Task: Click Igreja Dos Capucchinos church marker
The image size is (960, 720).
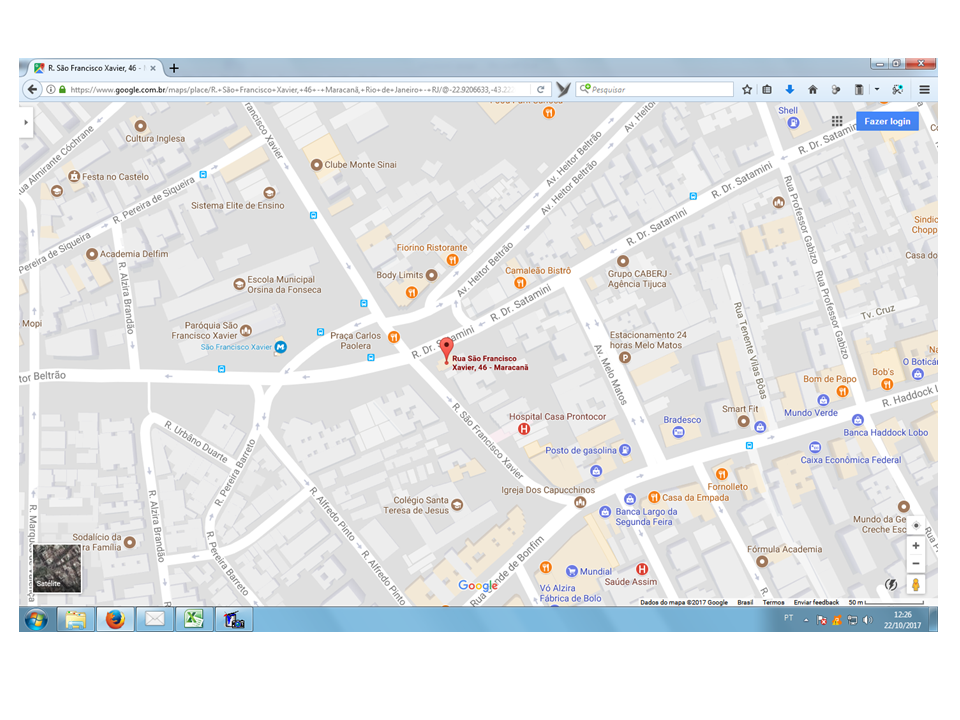Action: [x=580, y=503]
